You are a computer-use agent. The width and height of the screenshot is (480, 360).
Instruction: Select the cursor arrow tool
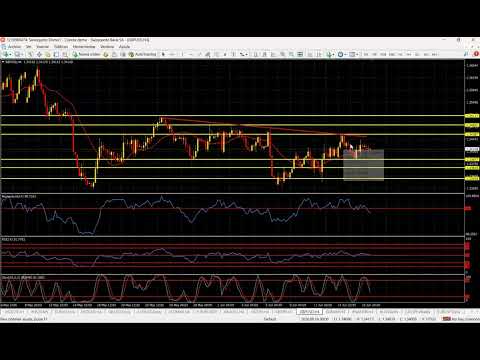(163, 54)
